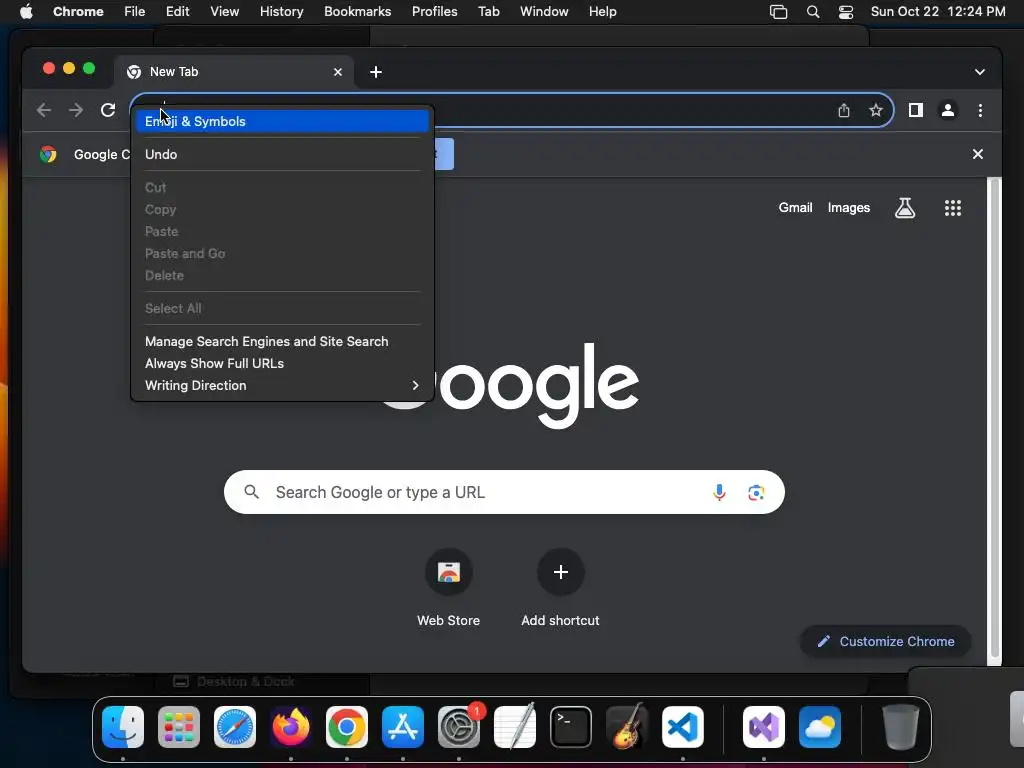The image size is (1024, 768).
Task: Select Manage Search Engines and Site Search
Action: coord(282,342)
